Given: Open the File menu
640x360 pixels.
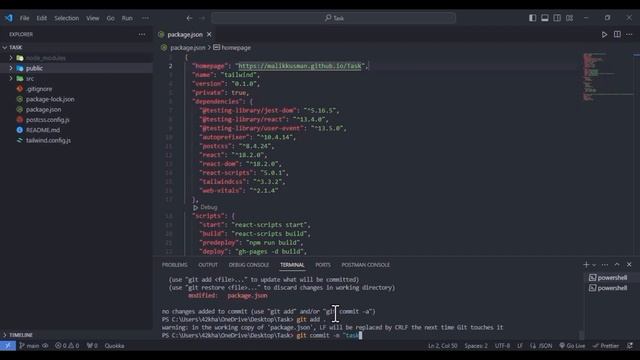Looking at the screenshot, I should click(x=24, y=18).
